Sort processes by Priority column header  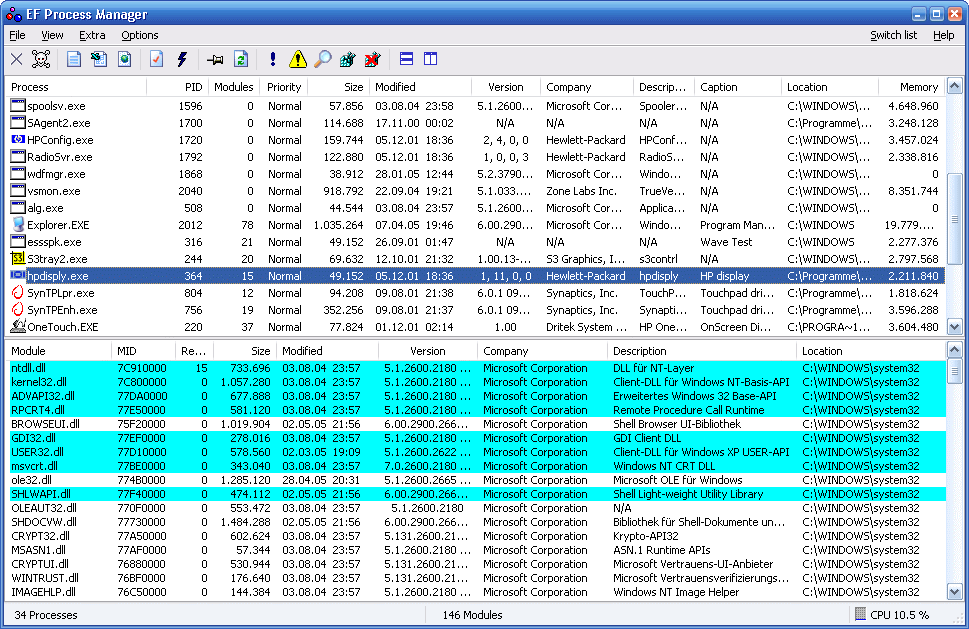point(284,87)
